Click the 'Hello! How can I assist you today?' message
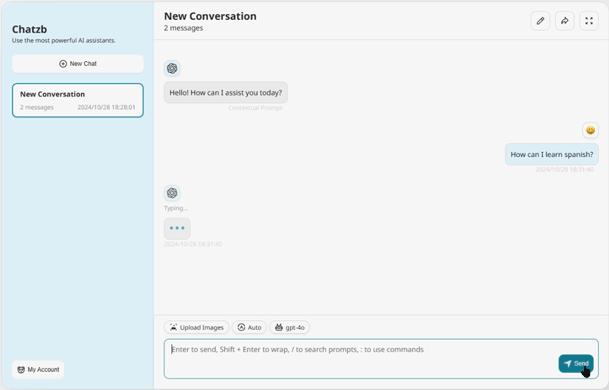This screenshot has width=609, height=390. coord(226,92)
